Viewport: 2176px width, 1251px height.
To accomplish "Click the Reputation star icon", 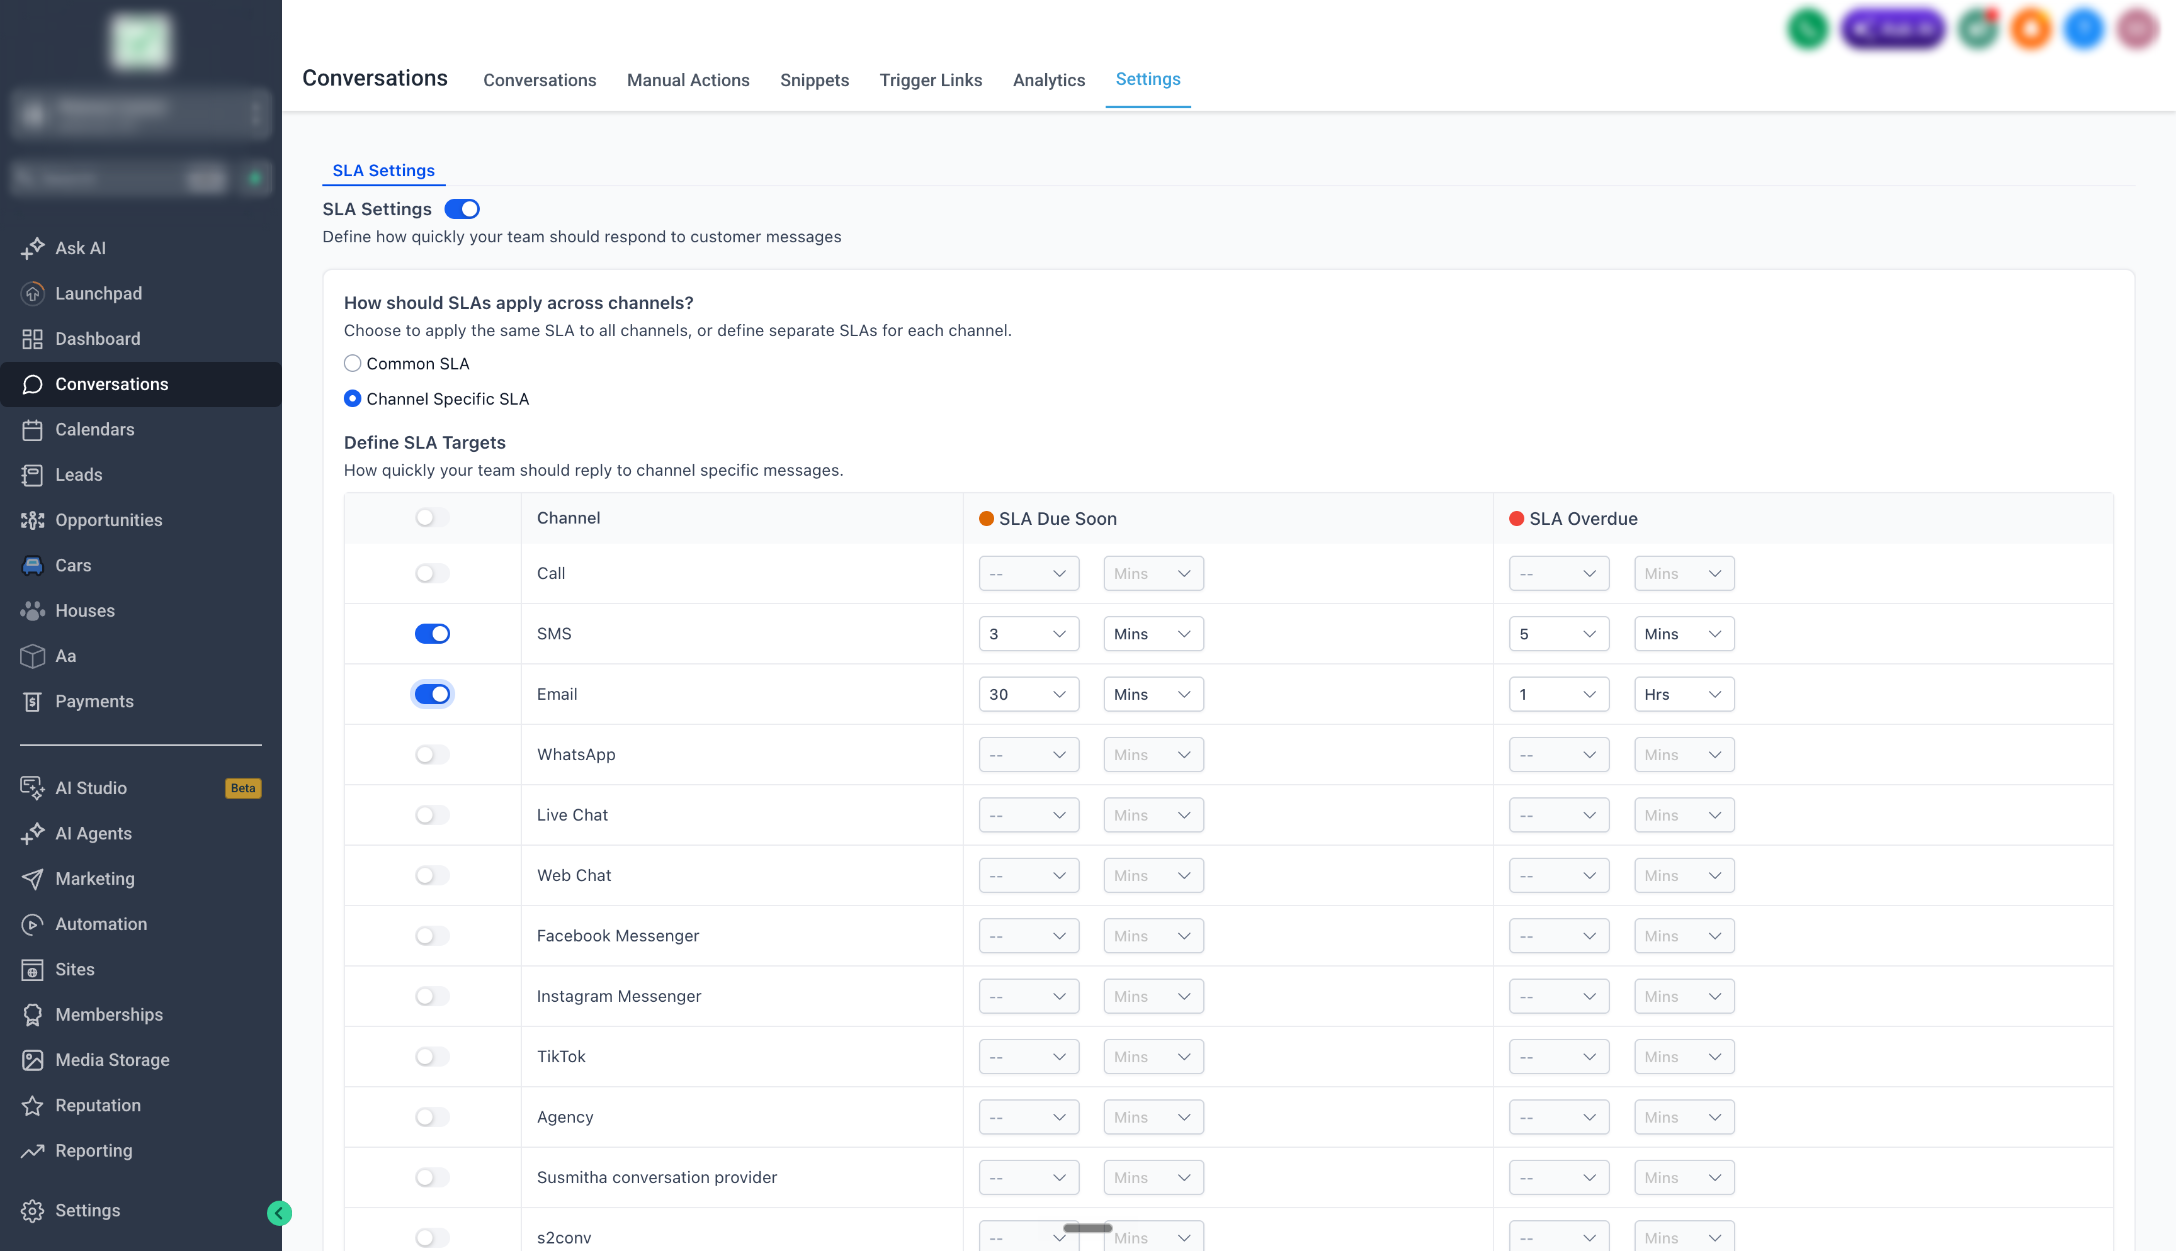I will (x=32, y=1105).
